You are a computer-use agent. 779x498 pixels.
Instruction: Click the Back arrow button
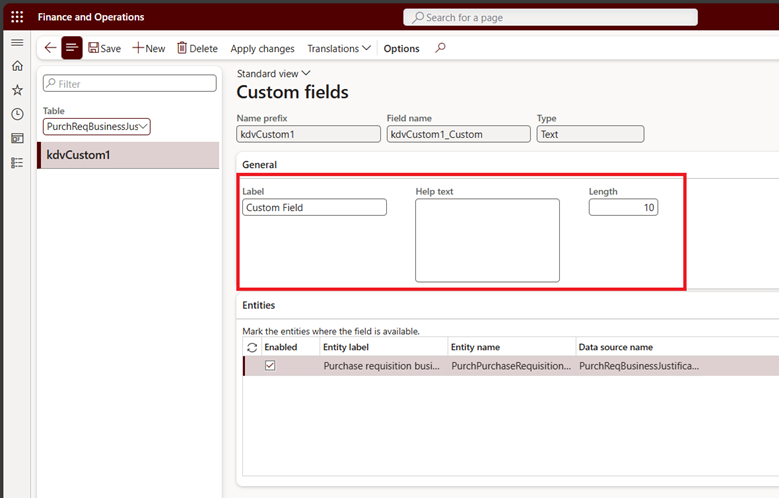coord(50,48)
